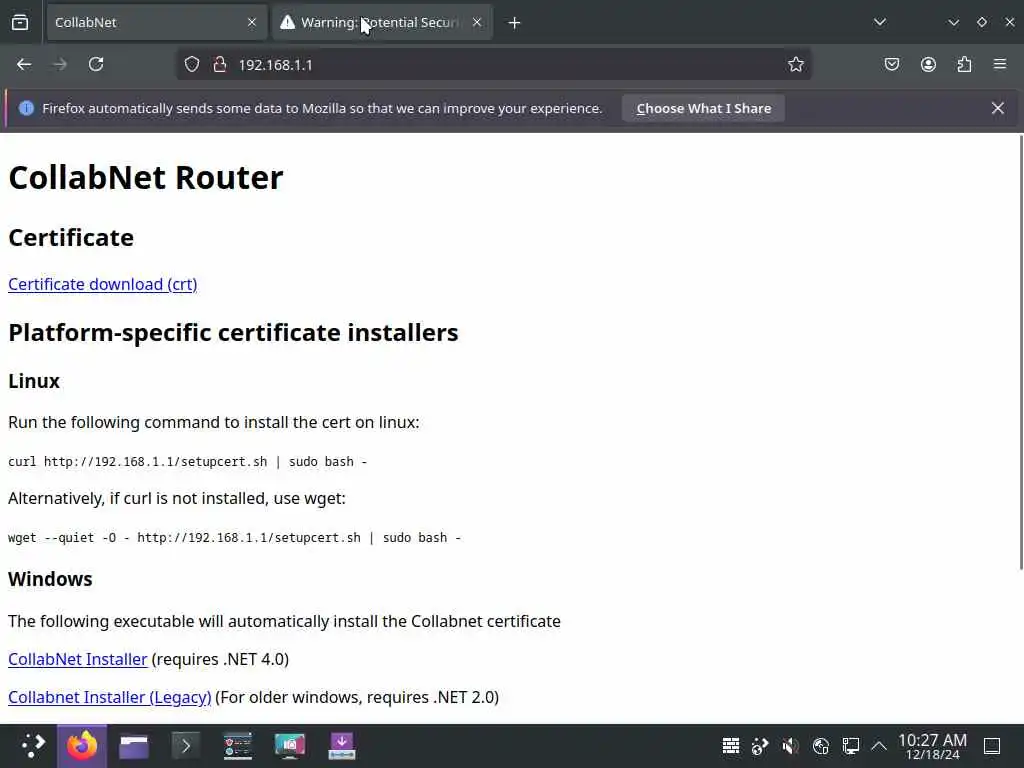
Task: Switch to the Warning: Potential Security tab
Action: click(x=382, y=23)
